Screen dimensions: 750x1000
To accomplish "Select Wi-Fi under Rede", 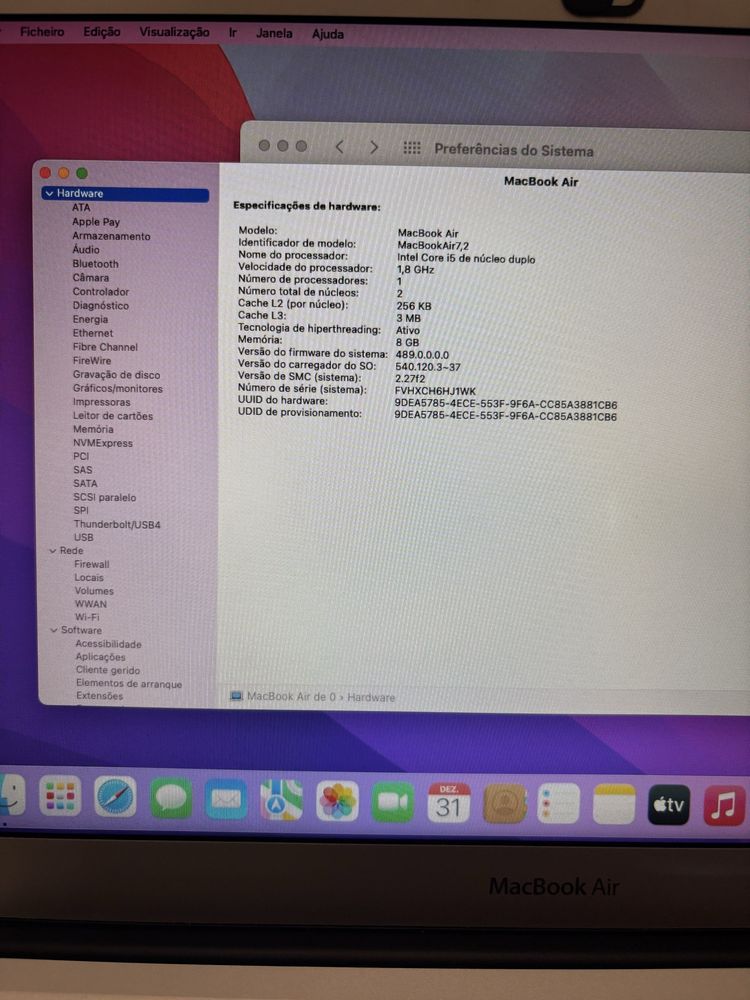I will pos(87,617).
